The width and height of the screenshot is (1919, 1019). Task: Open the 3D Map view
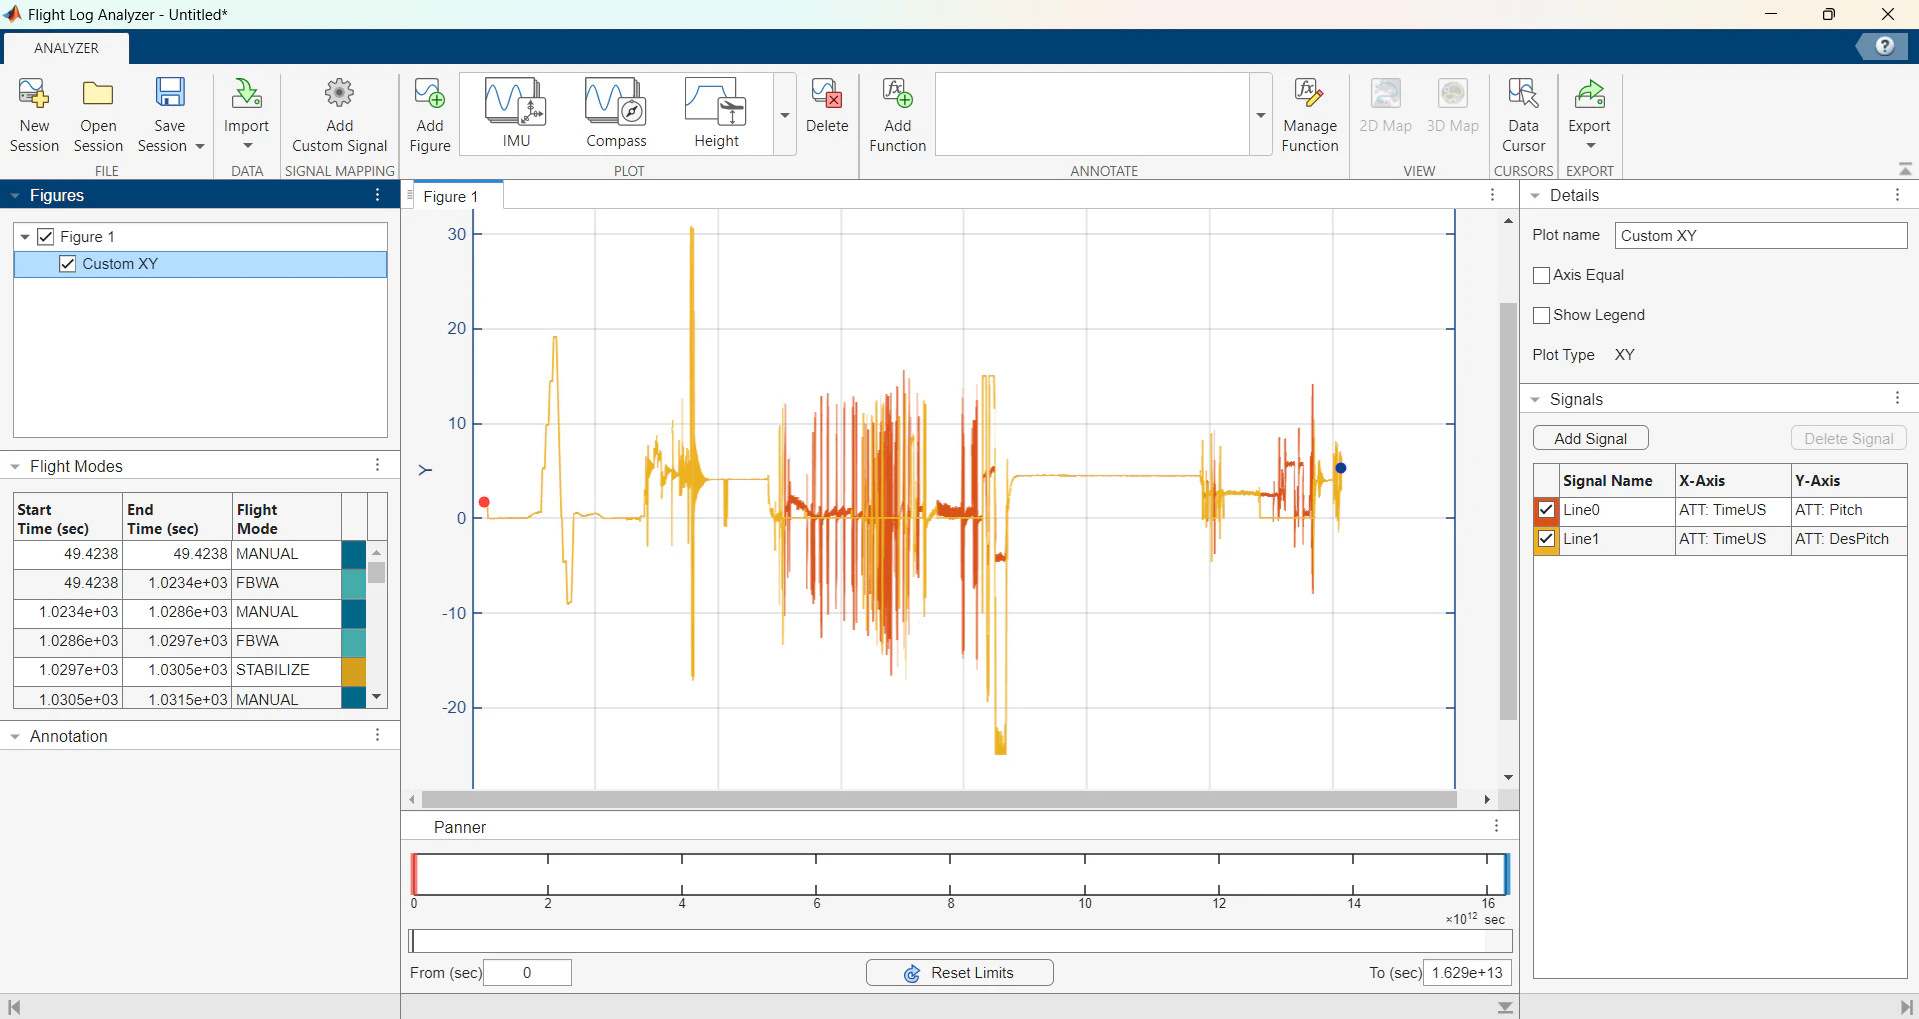point(1452,105)
